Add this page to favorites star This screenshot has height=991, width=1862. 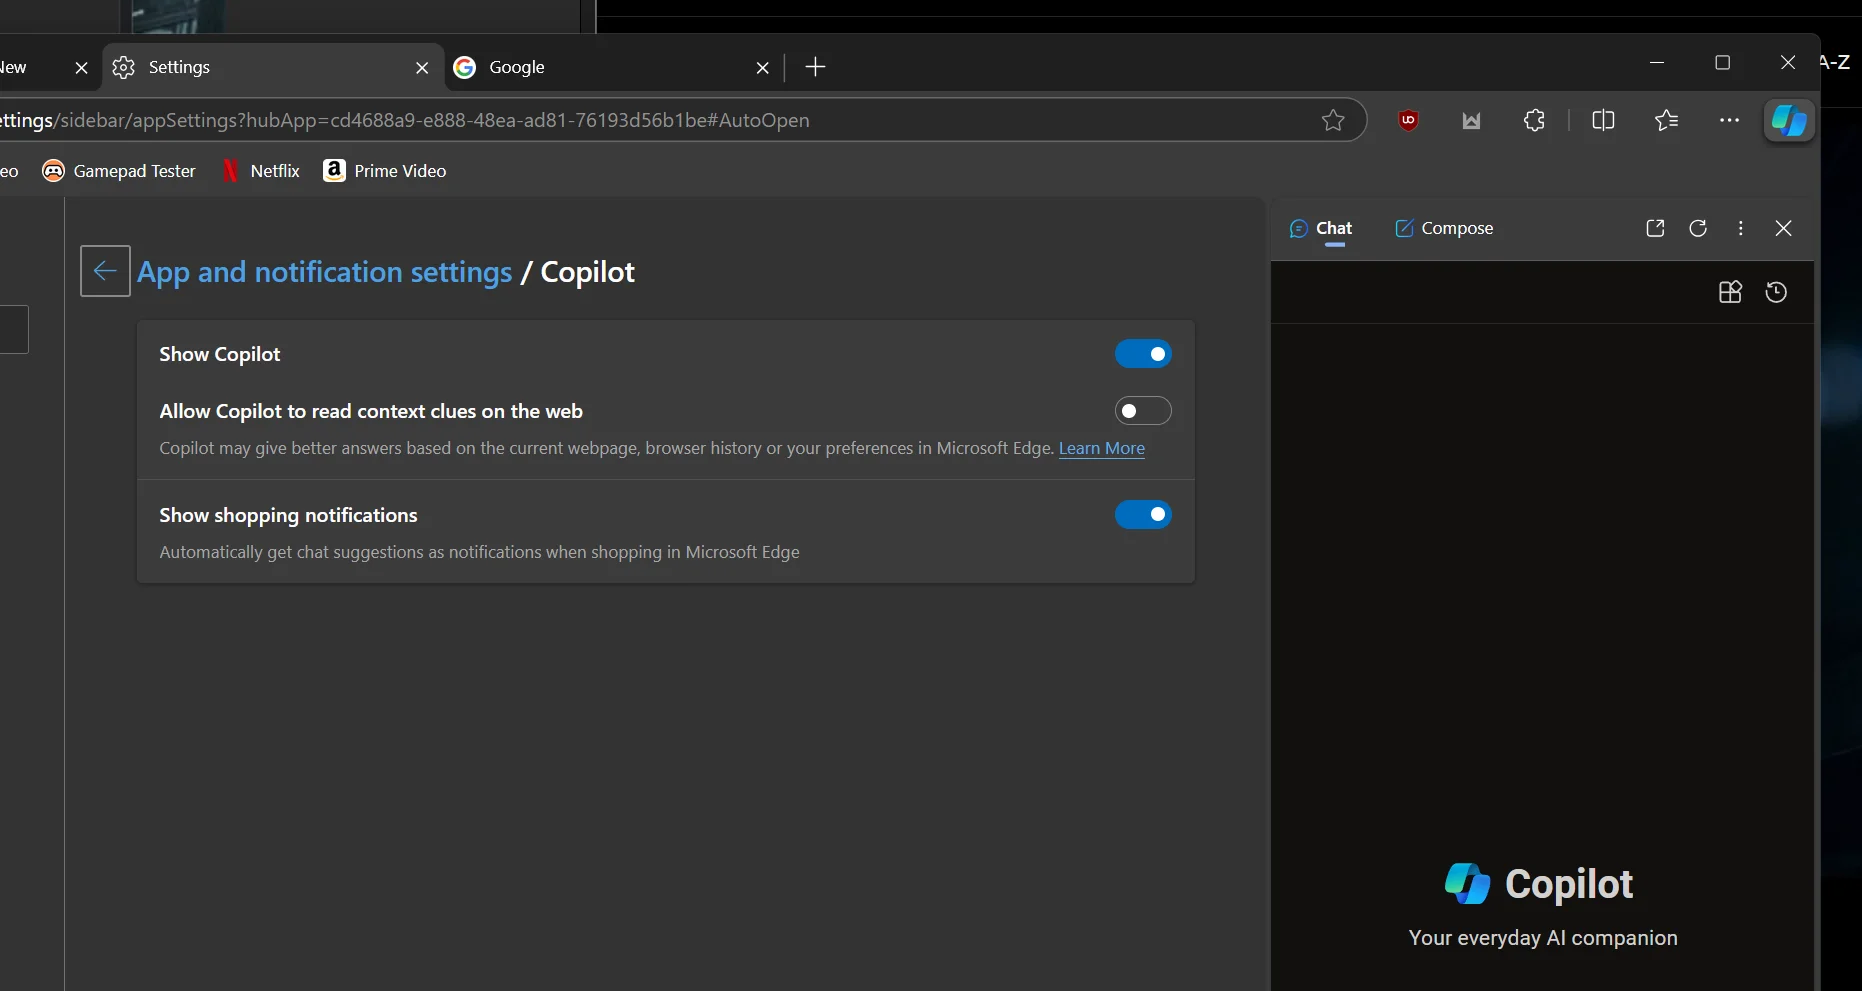(1333, 121)
